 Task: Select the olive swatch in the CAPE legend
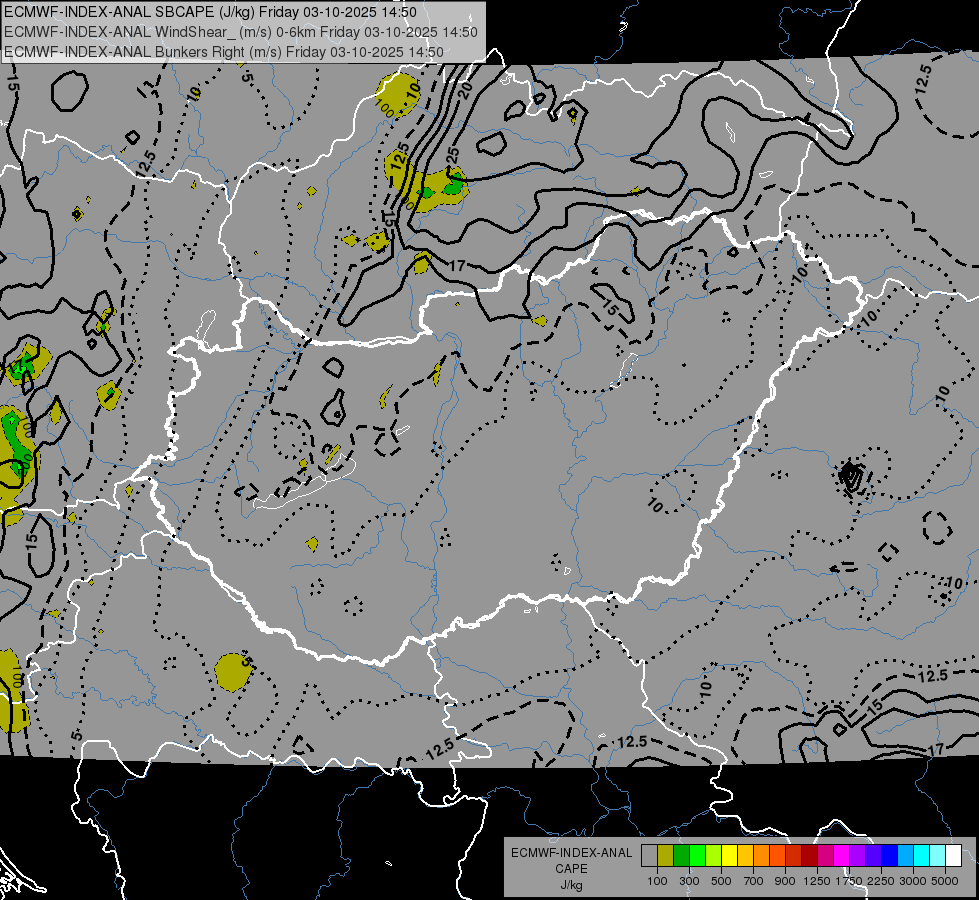pyautogui.click(x=666, y=855)
